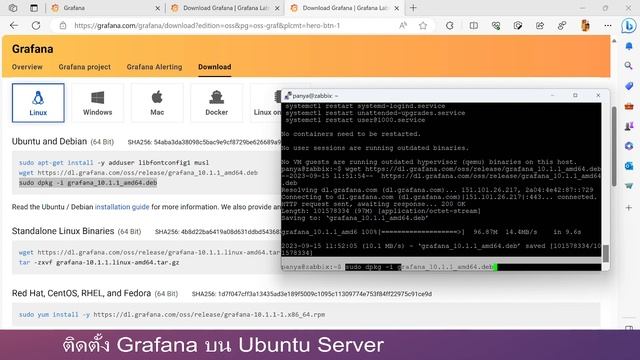Reload the page with the refresh icon
The height and width of the screenshot is (360, 640).
tap(36, 25)
